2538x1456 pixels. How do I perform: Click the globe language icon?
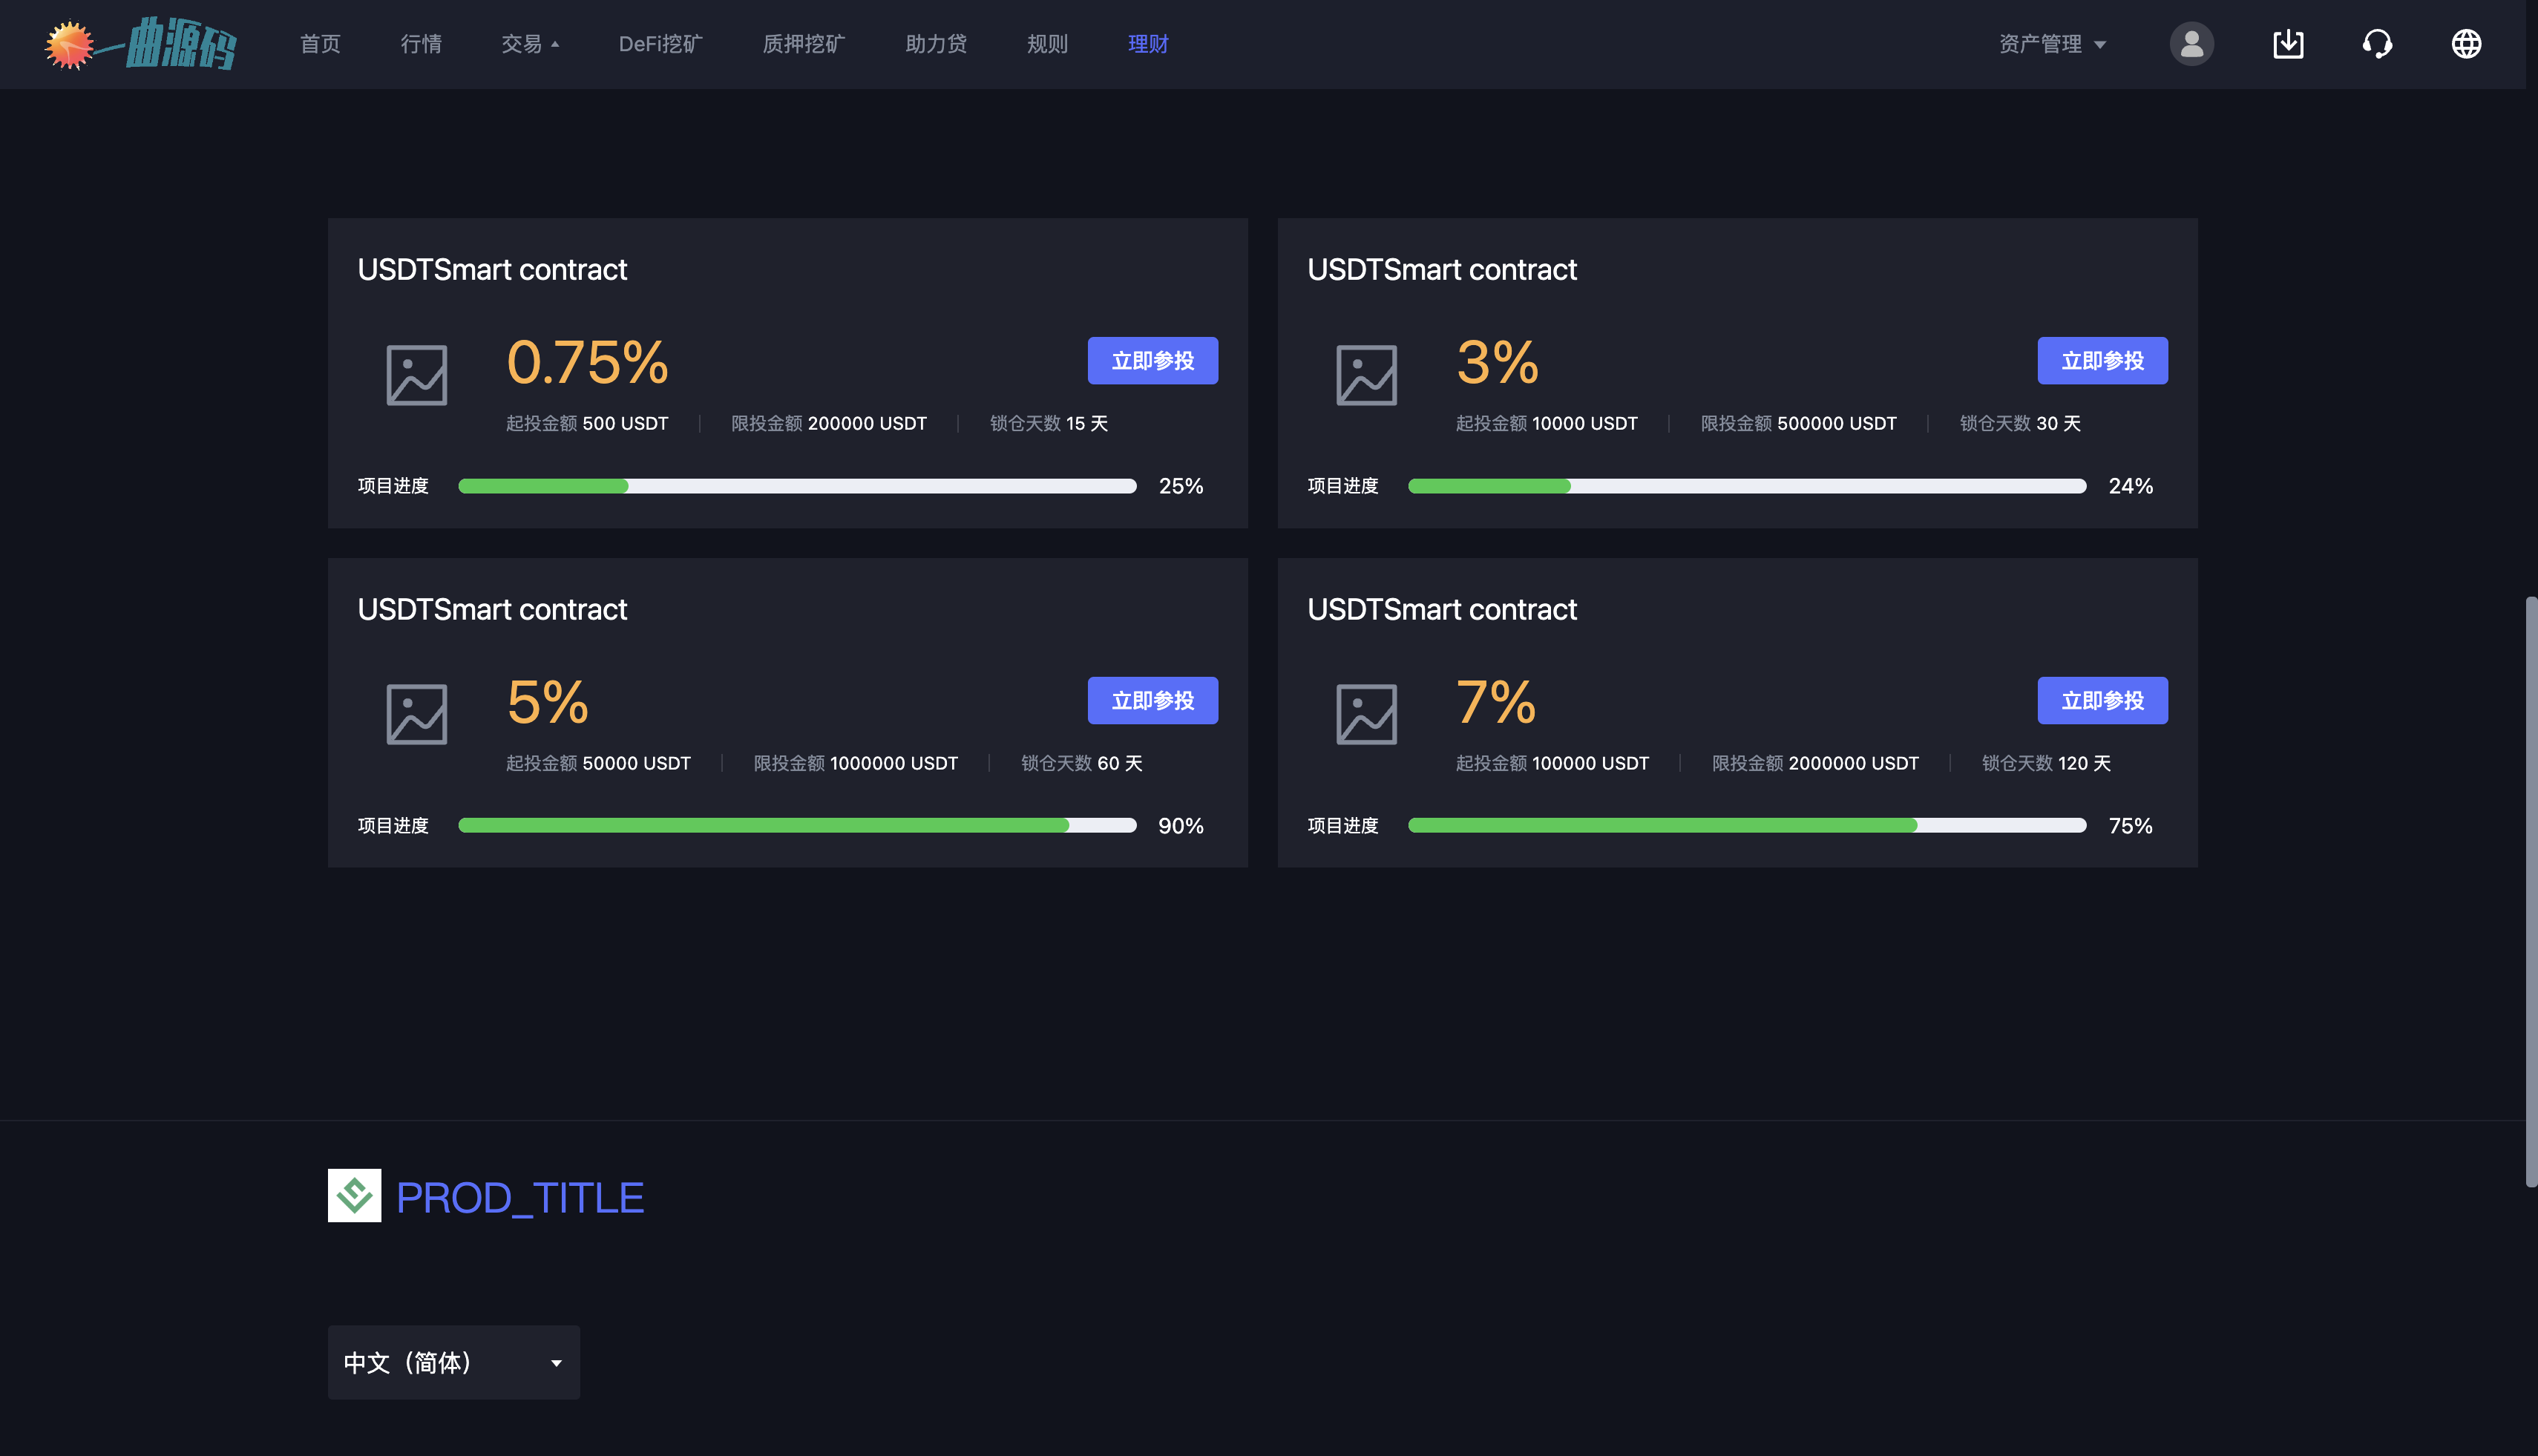(2466, 44)
